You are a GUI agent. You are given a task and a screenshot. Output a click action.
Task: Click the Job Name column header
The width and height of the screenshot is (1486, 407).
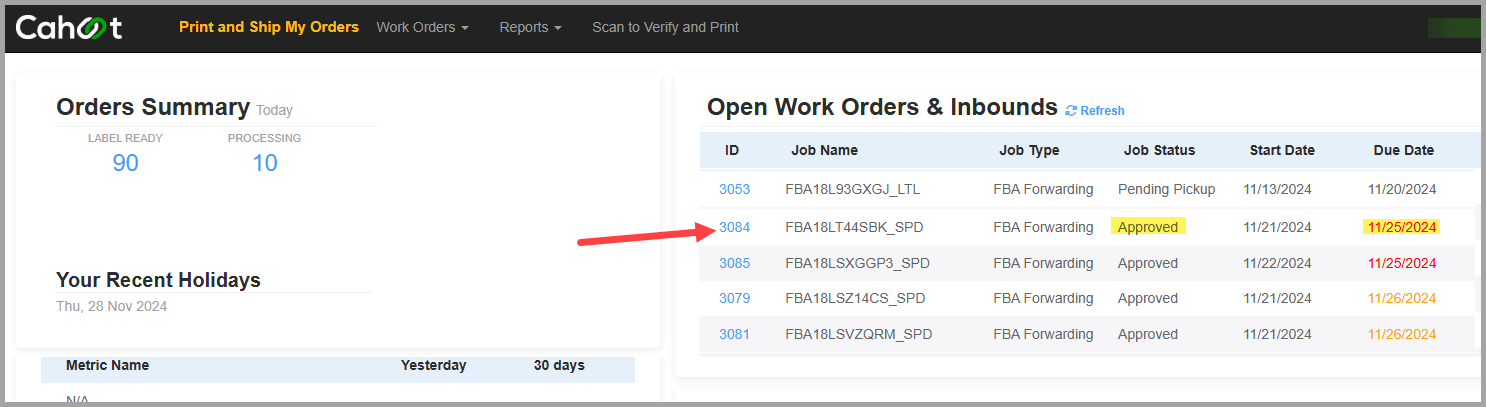point(824,150)
